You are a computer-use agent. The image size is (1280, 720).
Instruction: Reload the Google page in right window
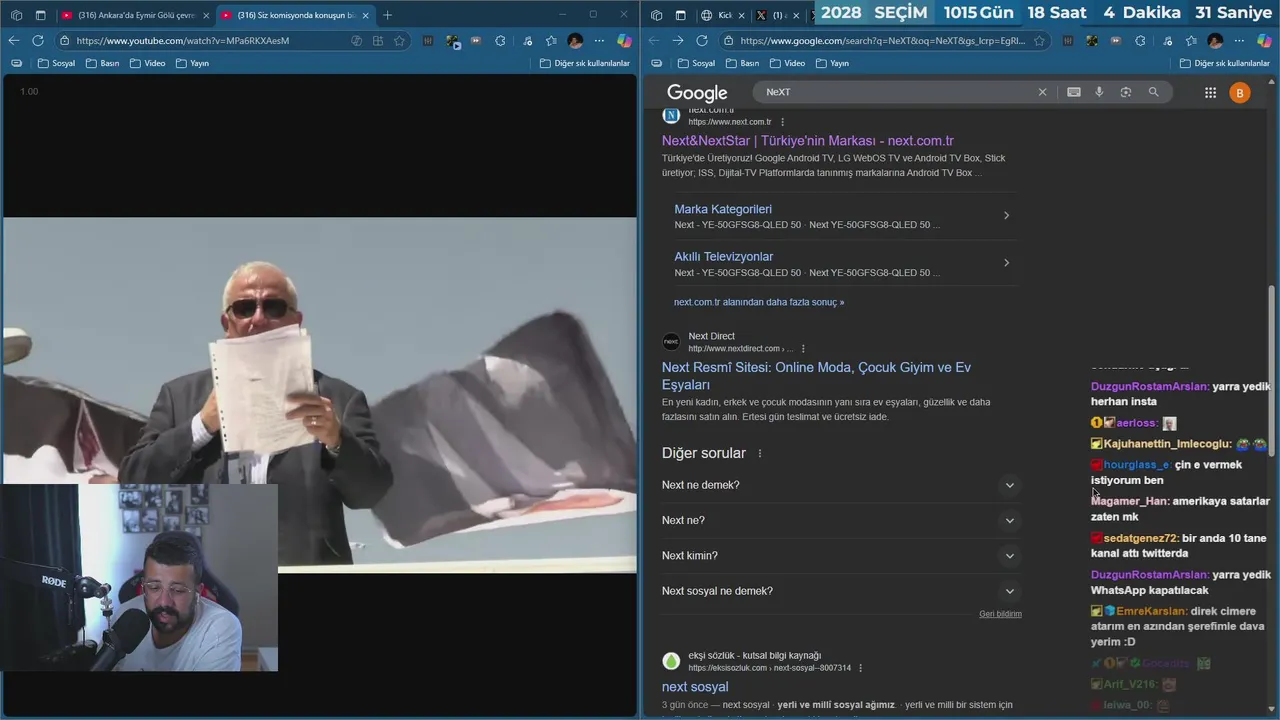coord(702,41)
